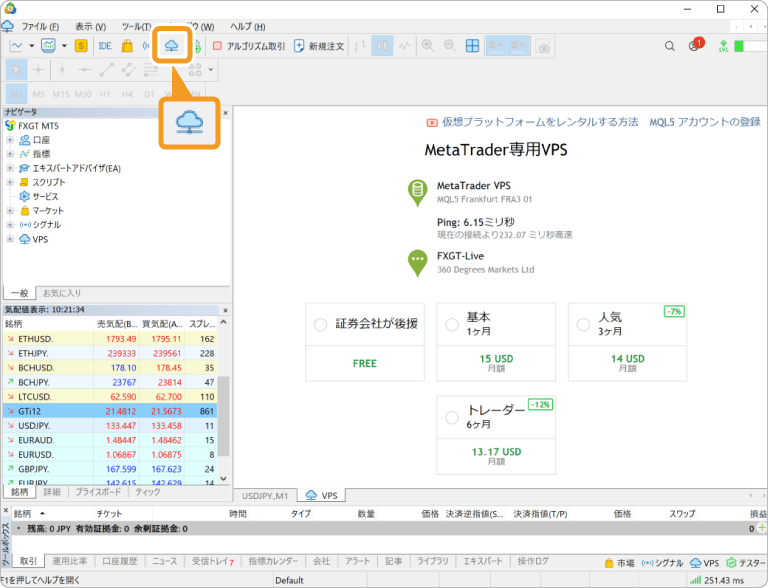
Task: Select the line chart icon
Action: pyautogui.click(x=404, y=46)
